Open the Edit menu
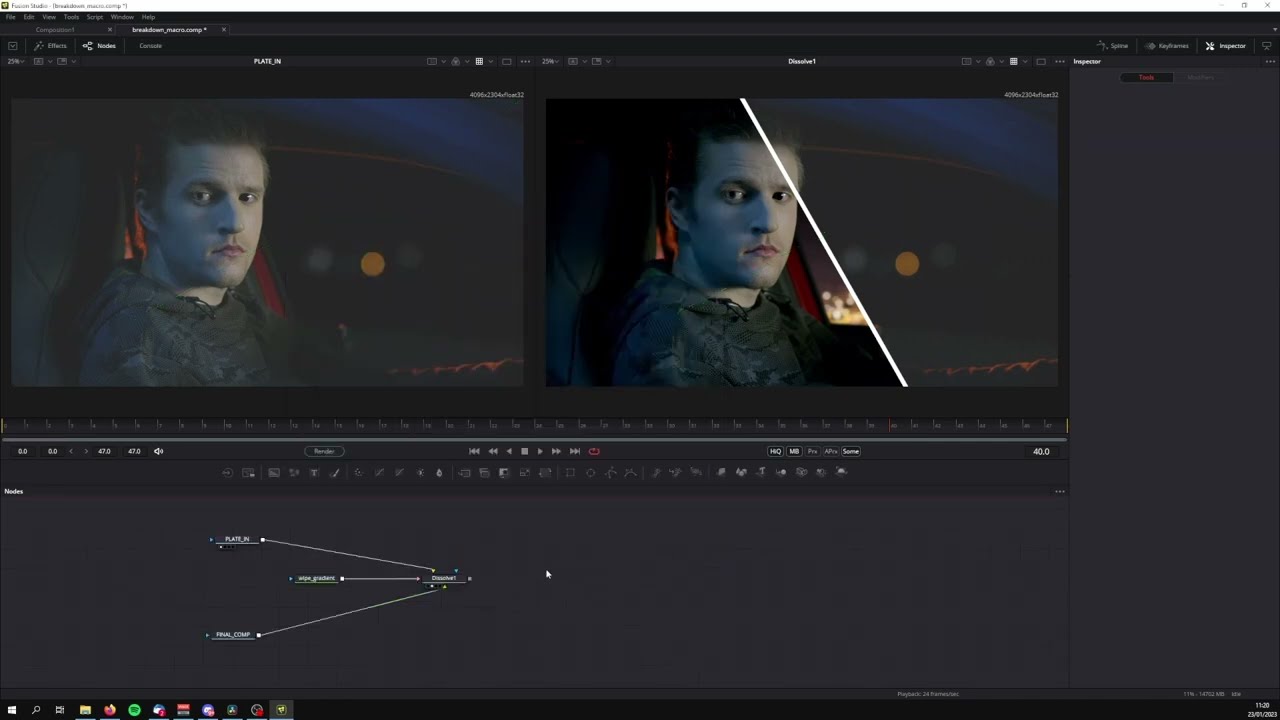Screen dimensions: 1280x720 click(x=29, y=17)
